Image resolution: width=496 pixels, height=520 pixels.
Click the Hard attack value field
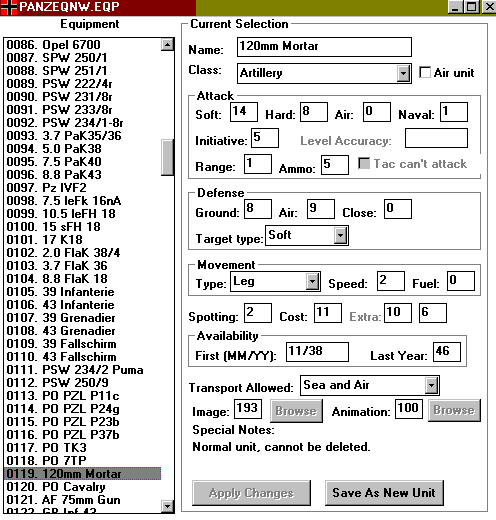314,112
